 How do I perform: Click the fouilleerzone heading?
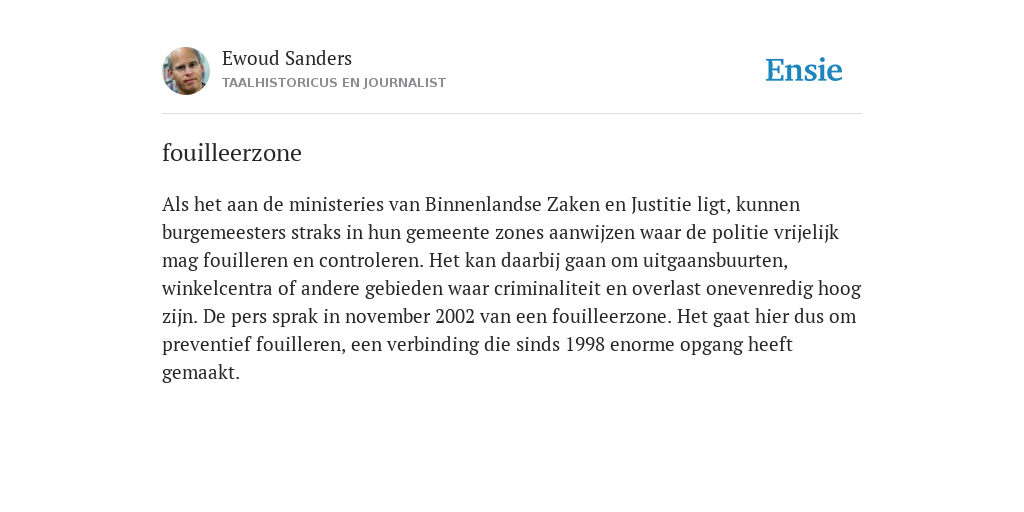(x=232, y=153)
